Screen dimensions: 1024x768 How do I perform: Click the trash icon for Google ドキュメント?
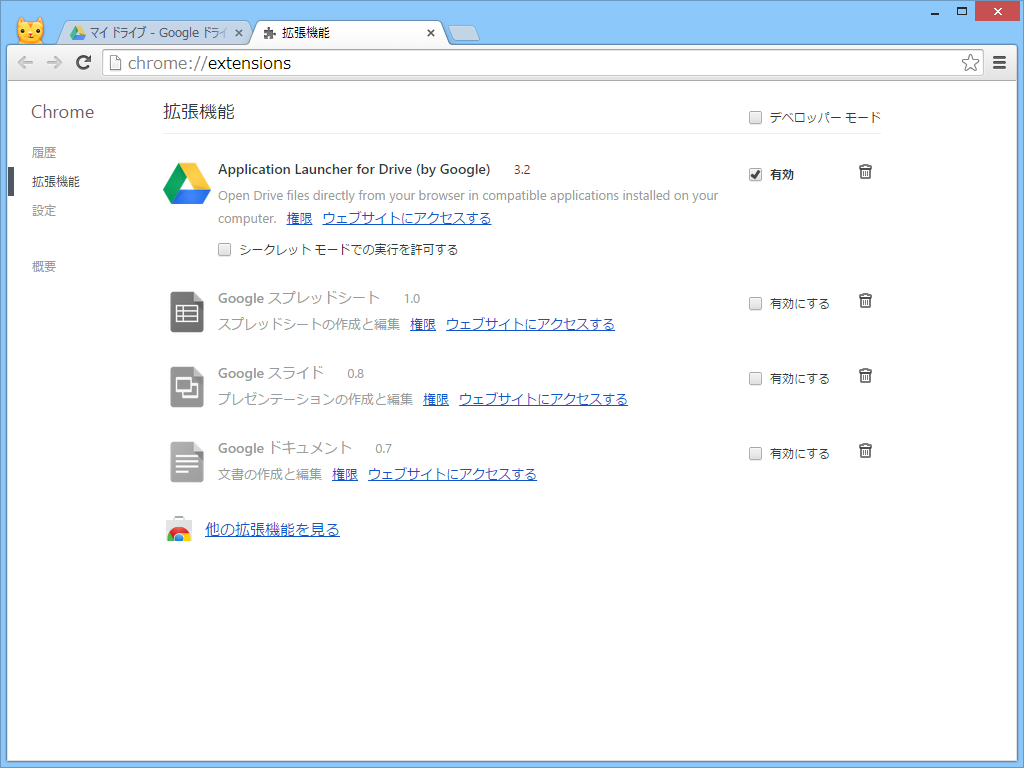click(865, 451)
